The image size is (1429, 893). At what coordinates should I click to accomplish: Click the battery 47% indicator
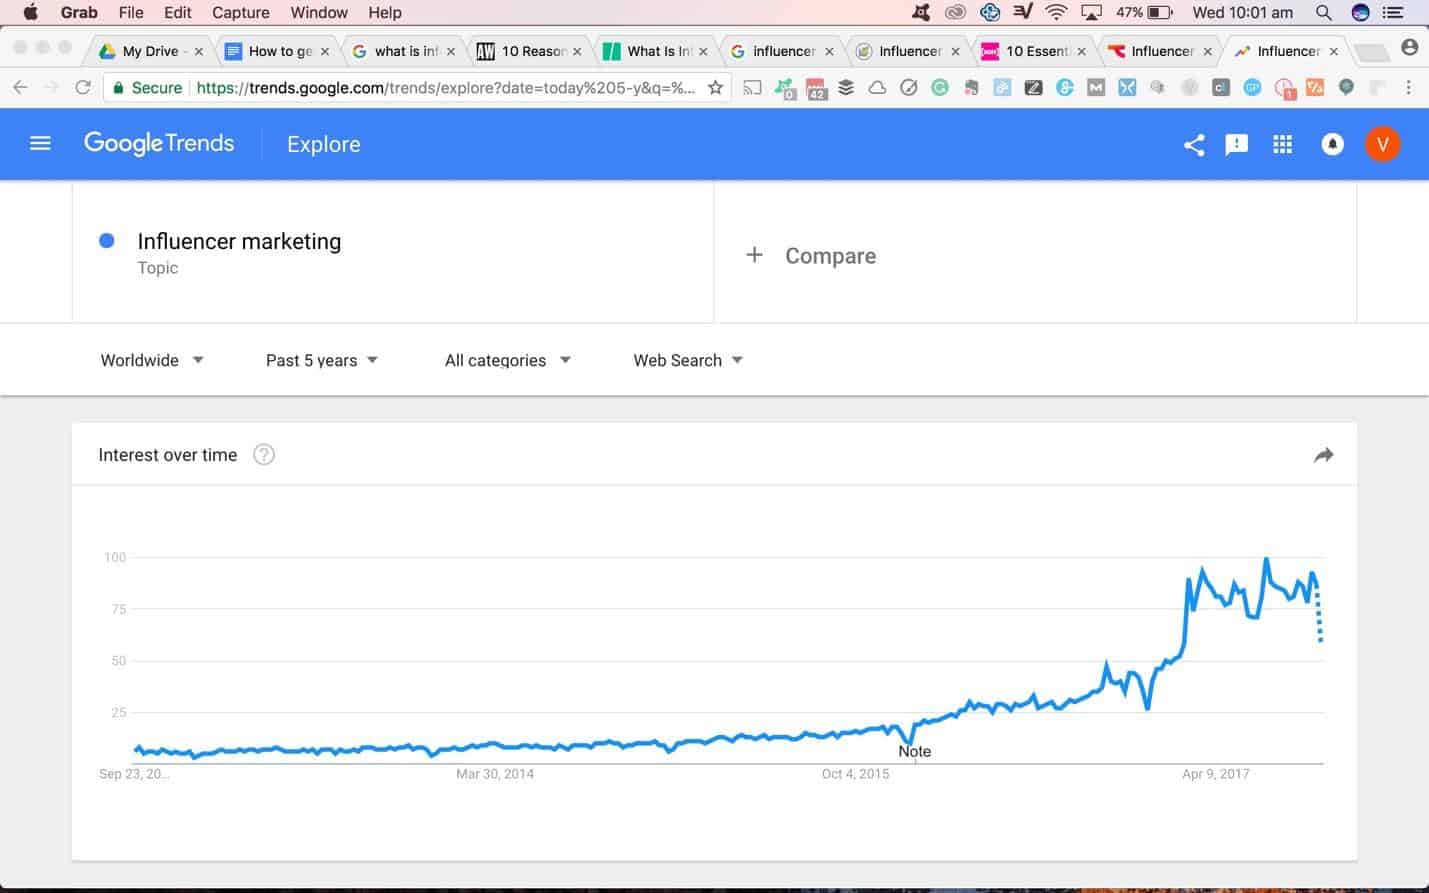pos(1144,13)
